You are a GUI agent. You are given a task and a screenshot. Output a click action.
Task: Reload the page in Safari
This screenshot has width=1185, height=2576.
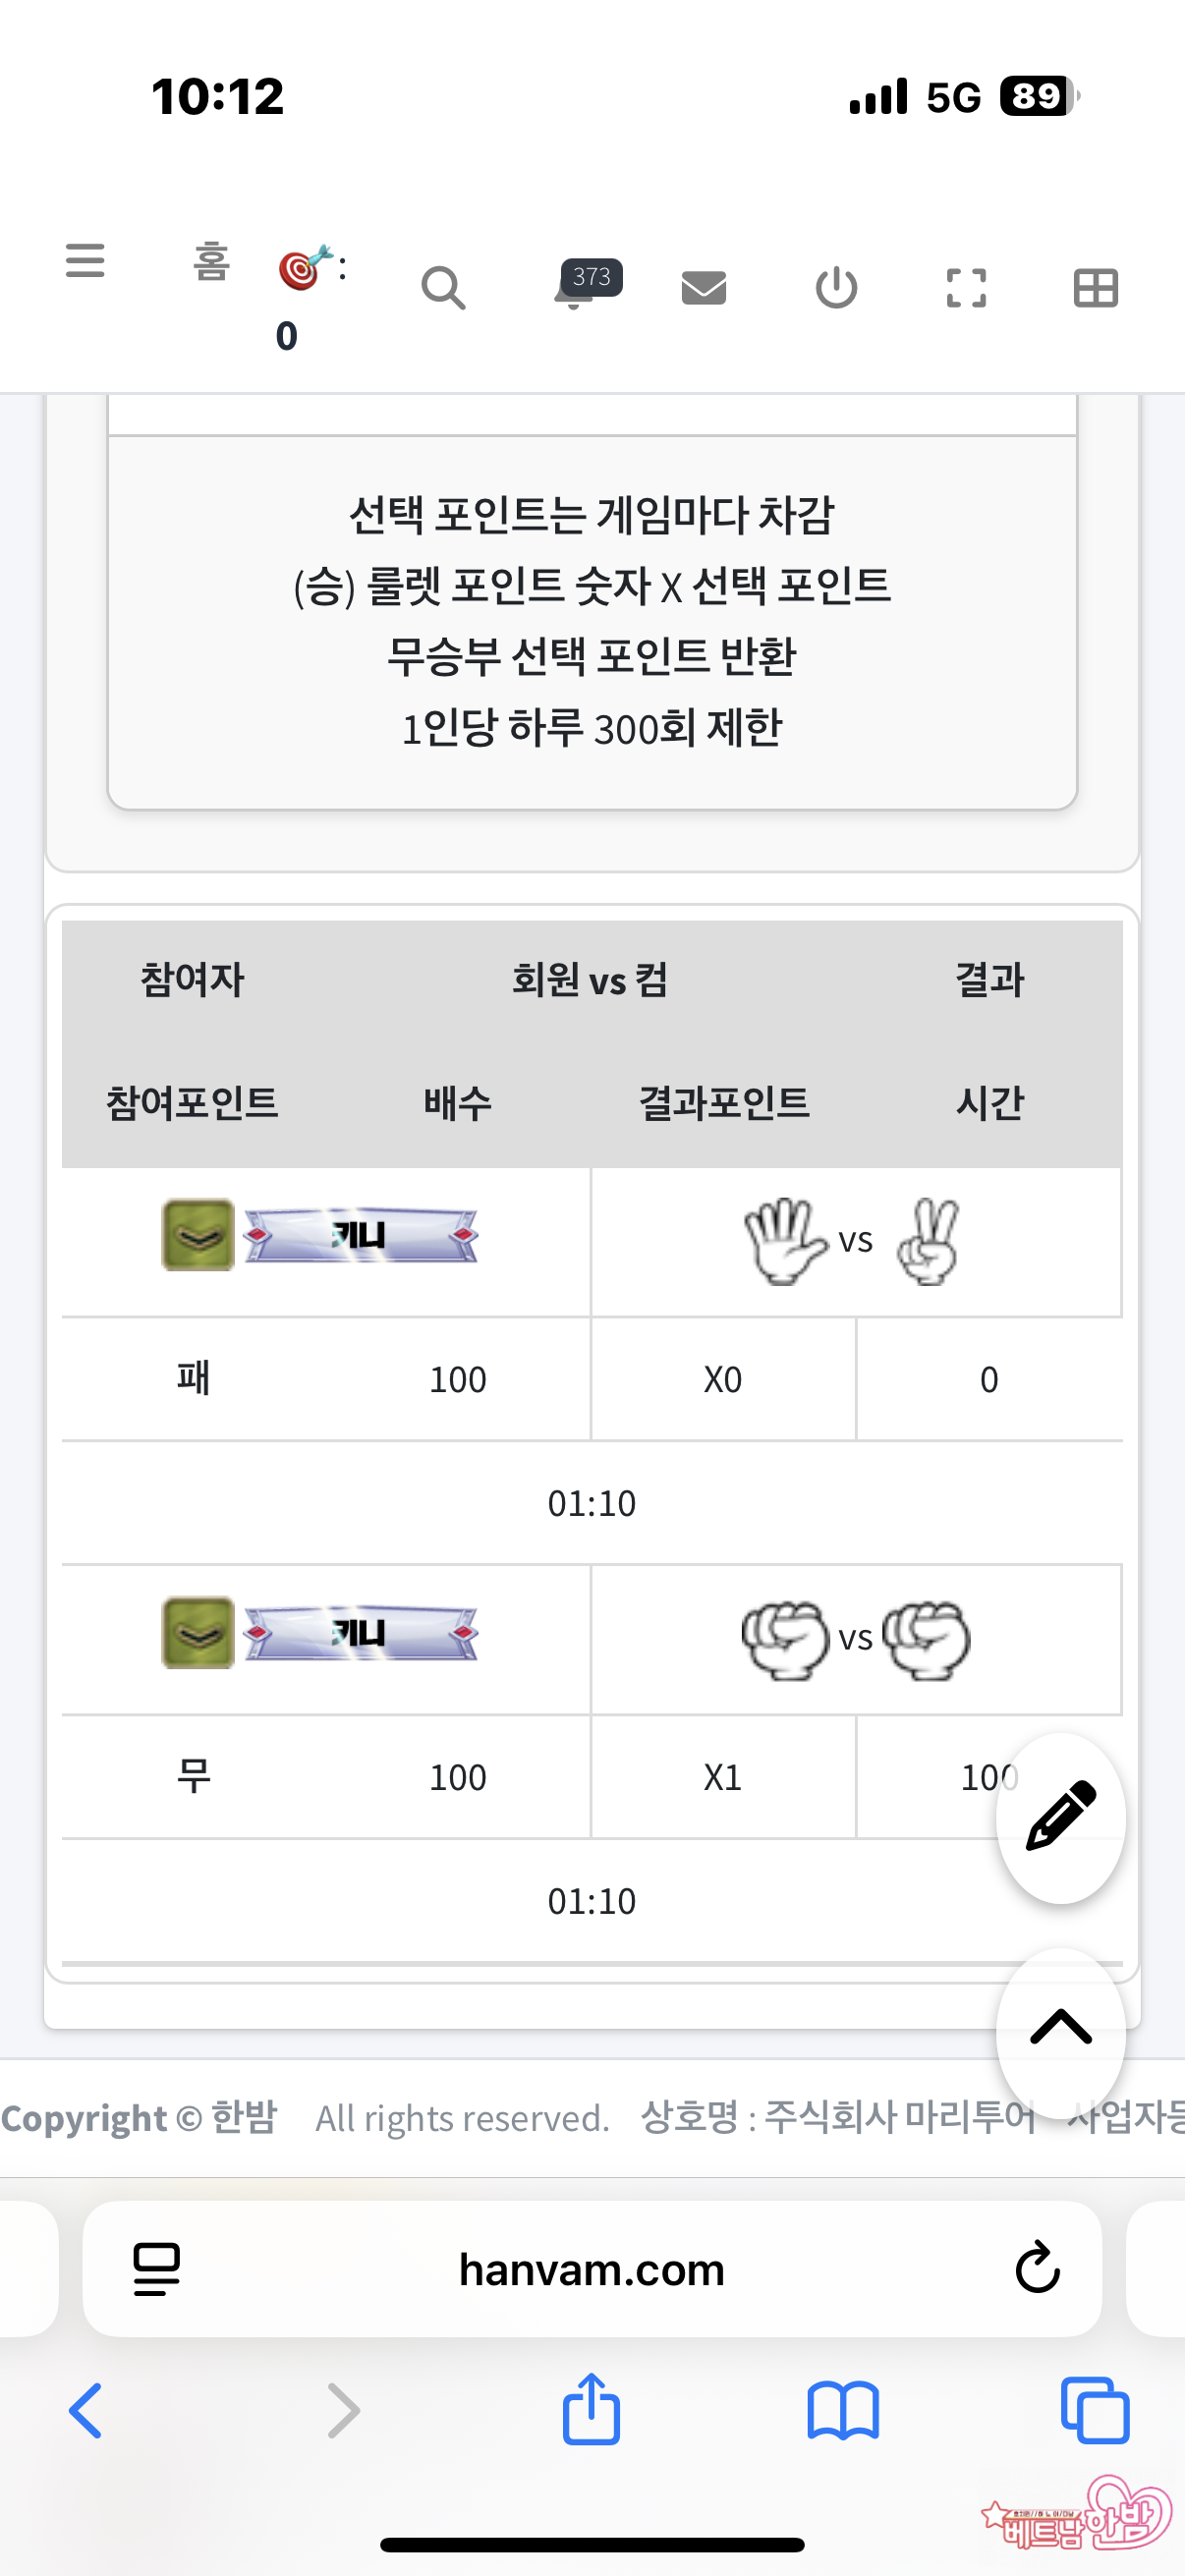(1037, 2269)
